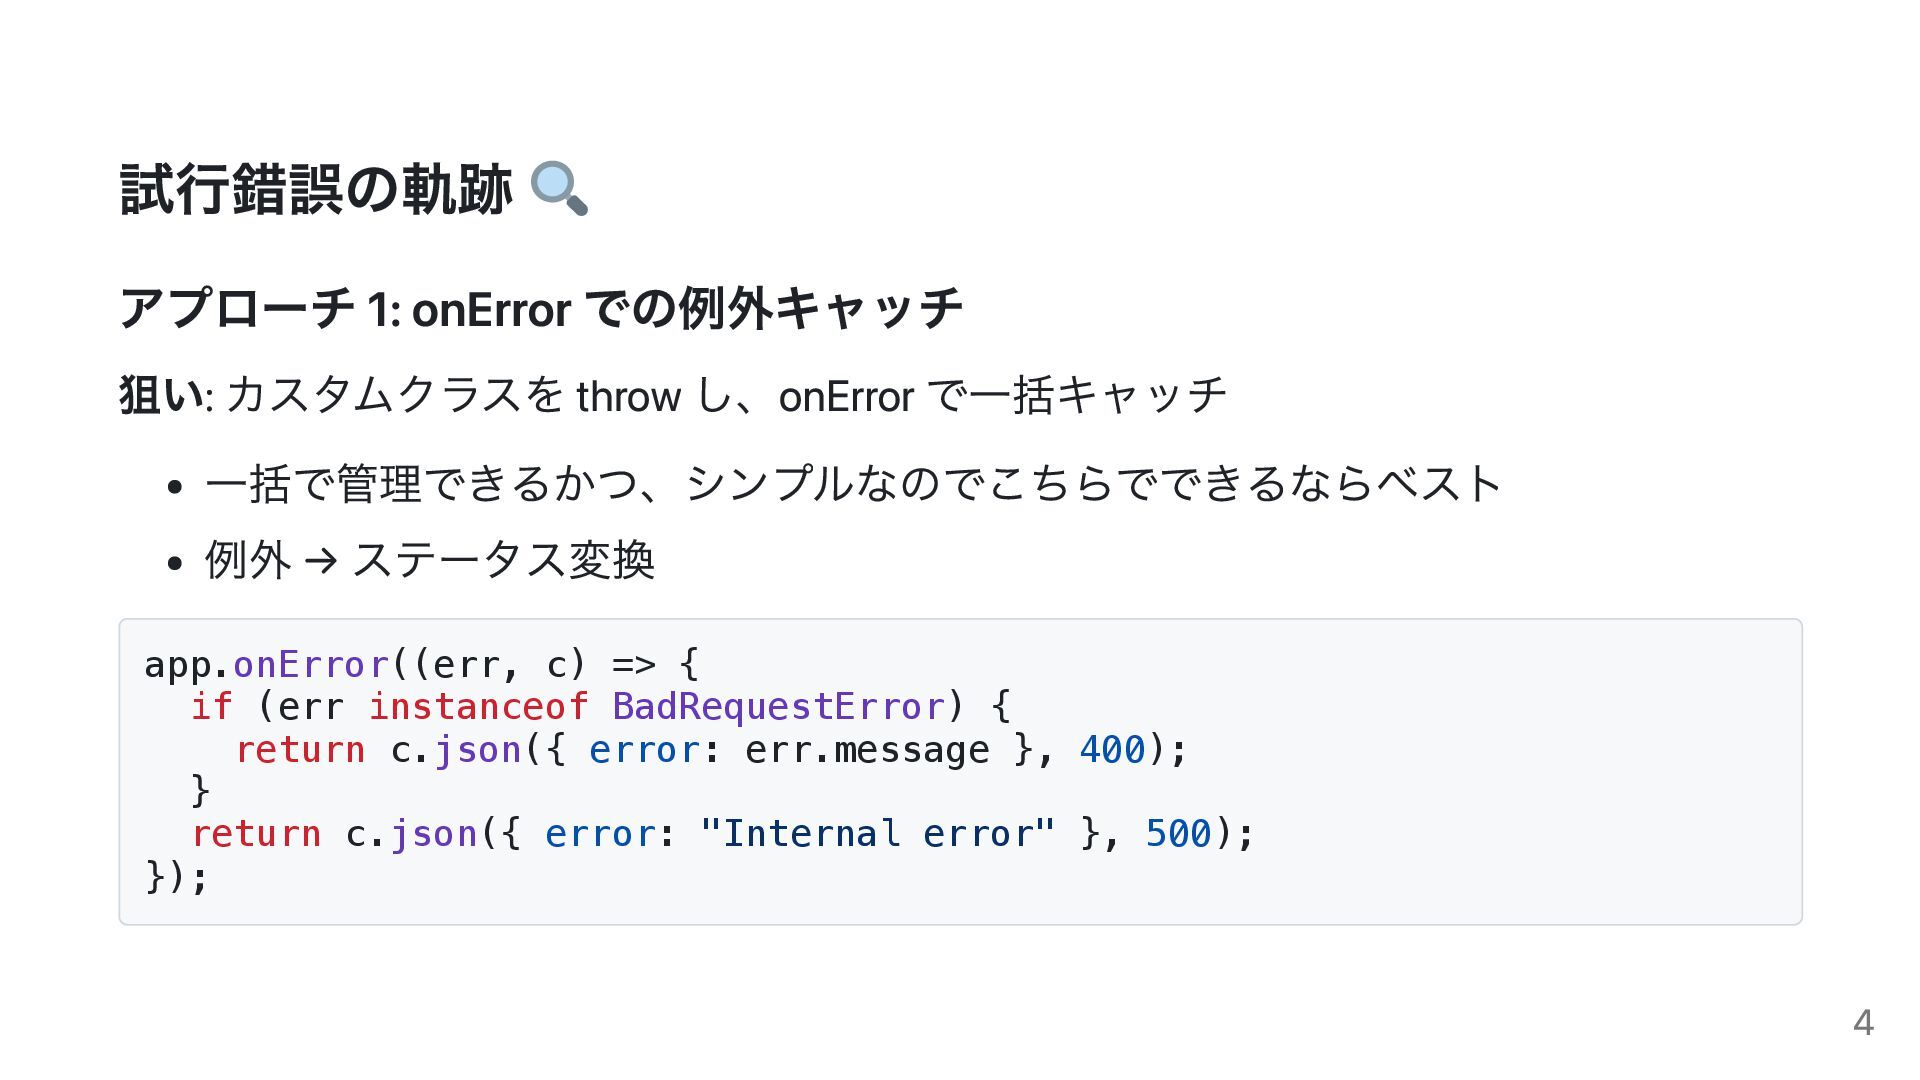Image resolution: width=1920 pixels, height=1080 pixels.
Task: Click the status code 400 in code
Action: coord(1112,750)
